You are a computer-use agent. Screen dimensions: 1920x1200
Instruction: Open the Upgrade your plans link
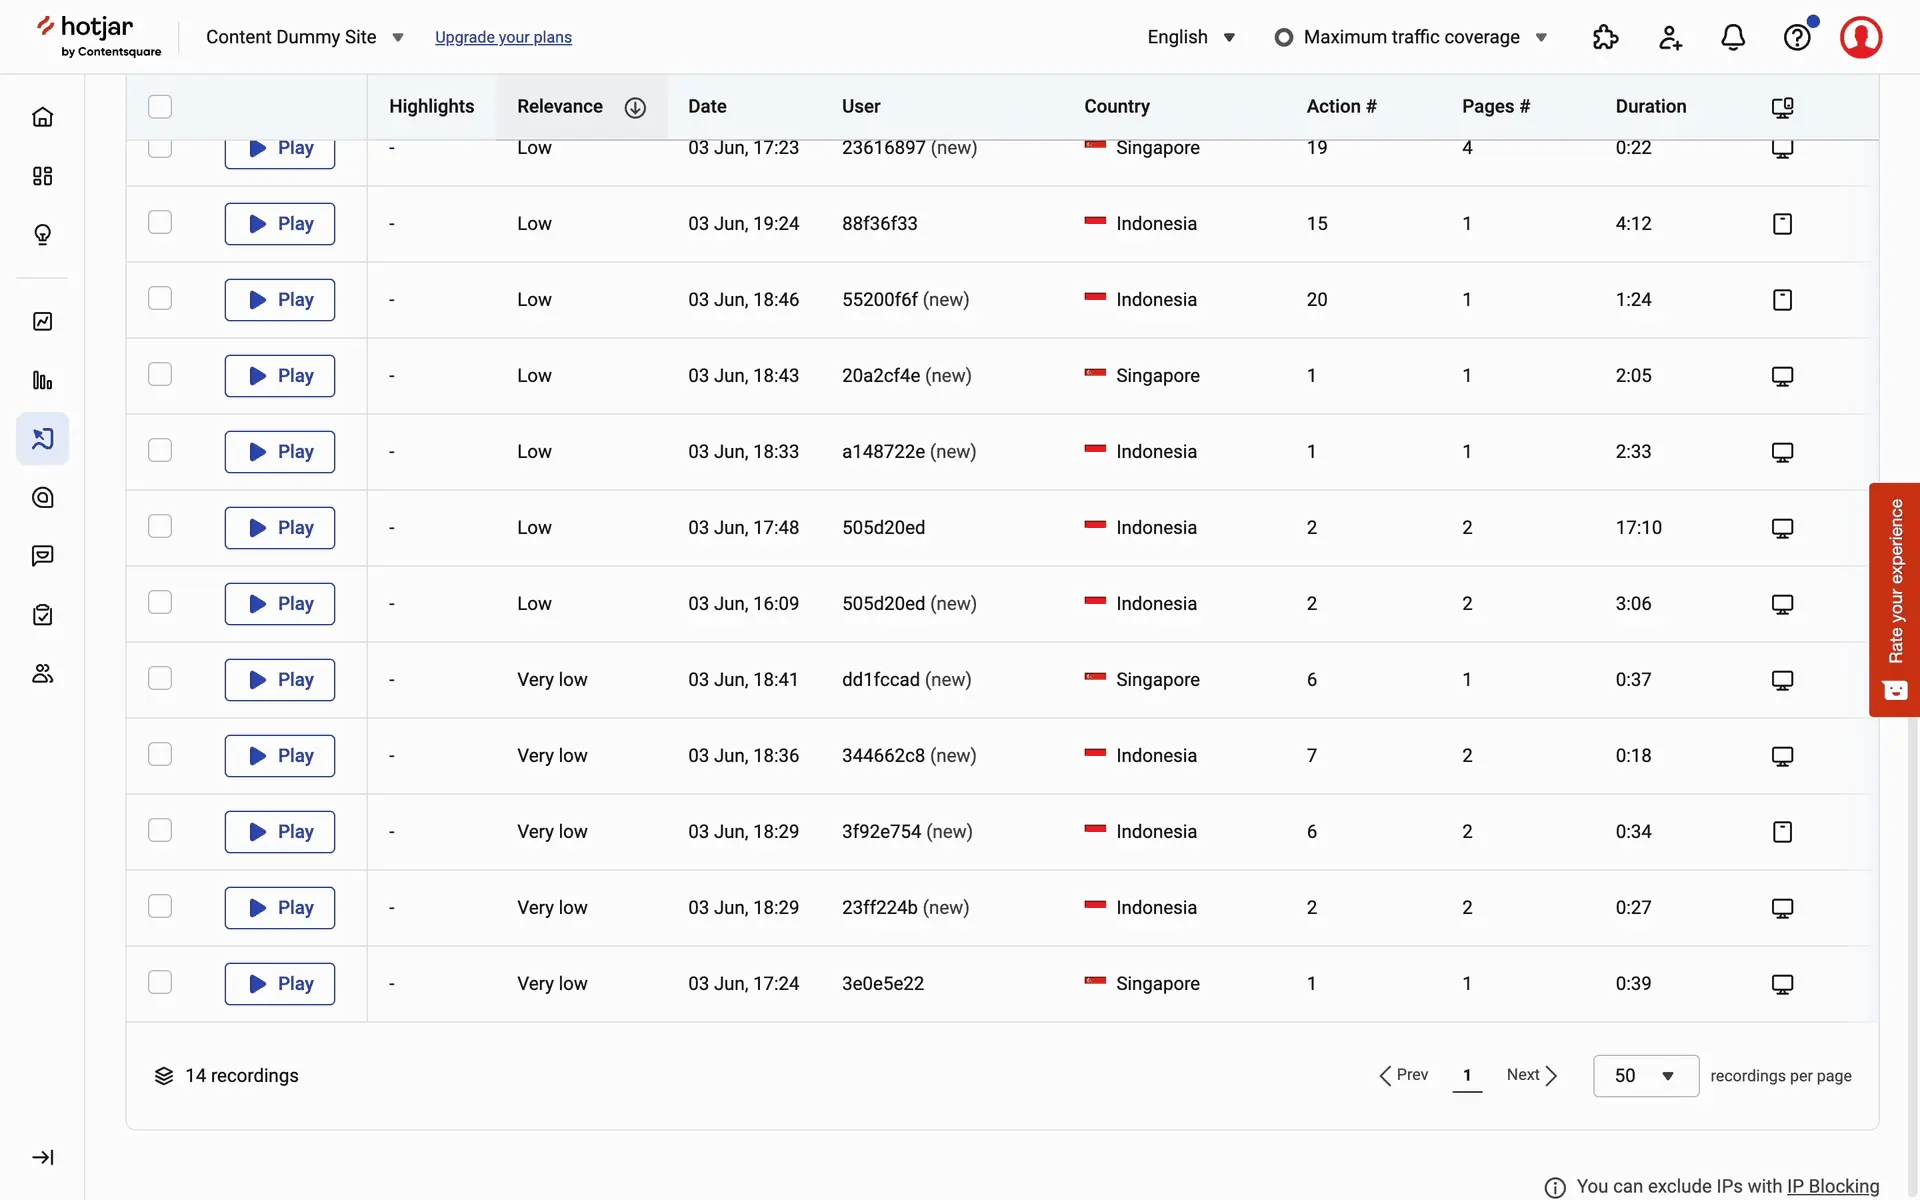[x=503, y=37]
